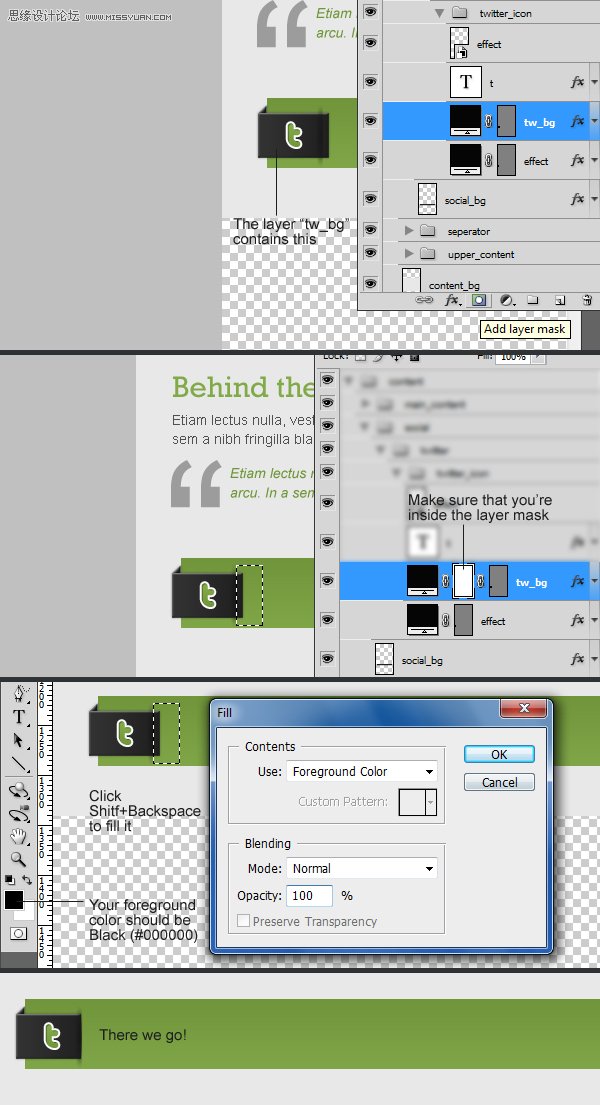
Task: Expand the seperator group triangle
Action: 409,231
